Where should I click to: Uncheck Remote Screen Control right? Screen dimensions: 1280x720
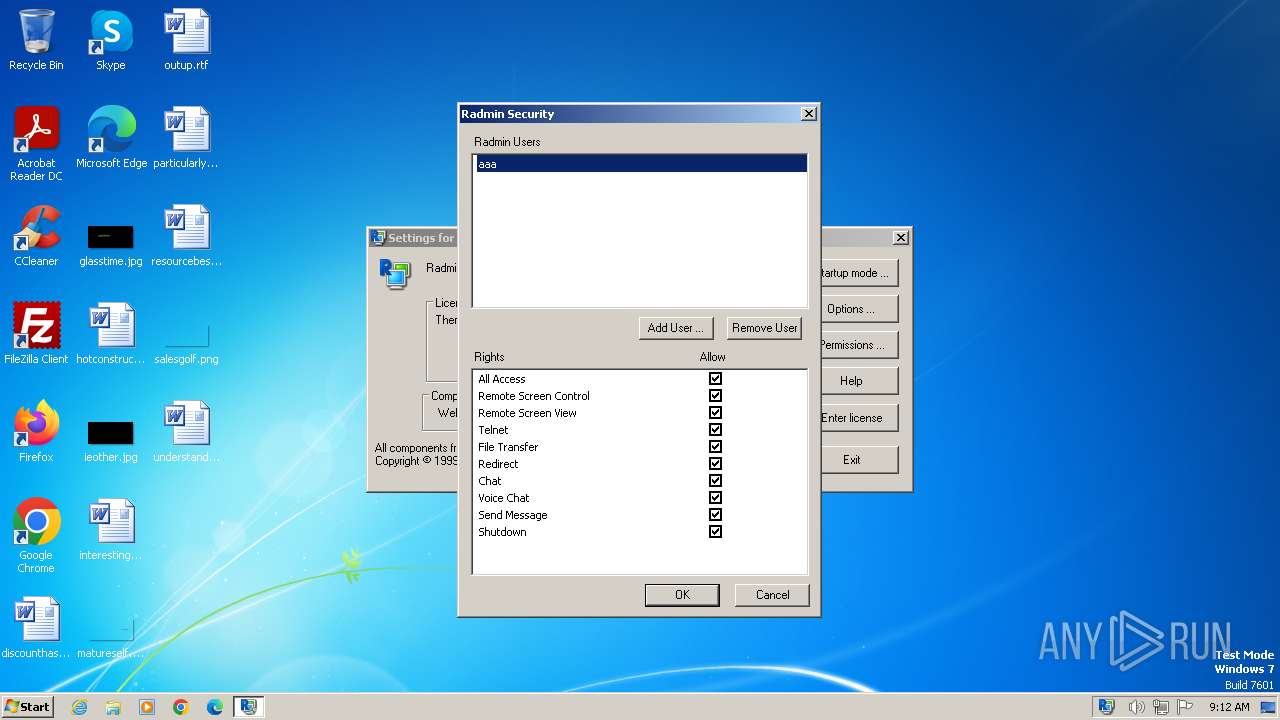pos(715,396)
